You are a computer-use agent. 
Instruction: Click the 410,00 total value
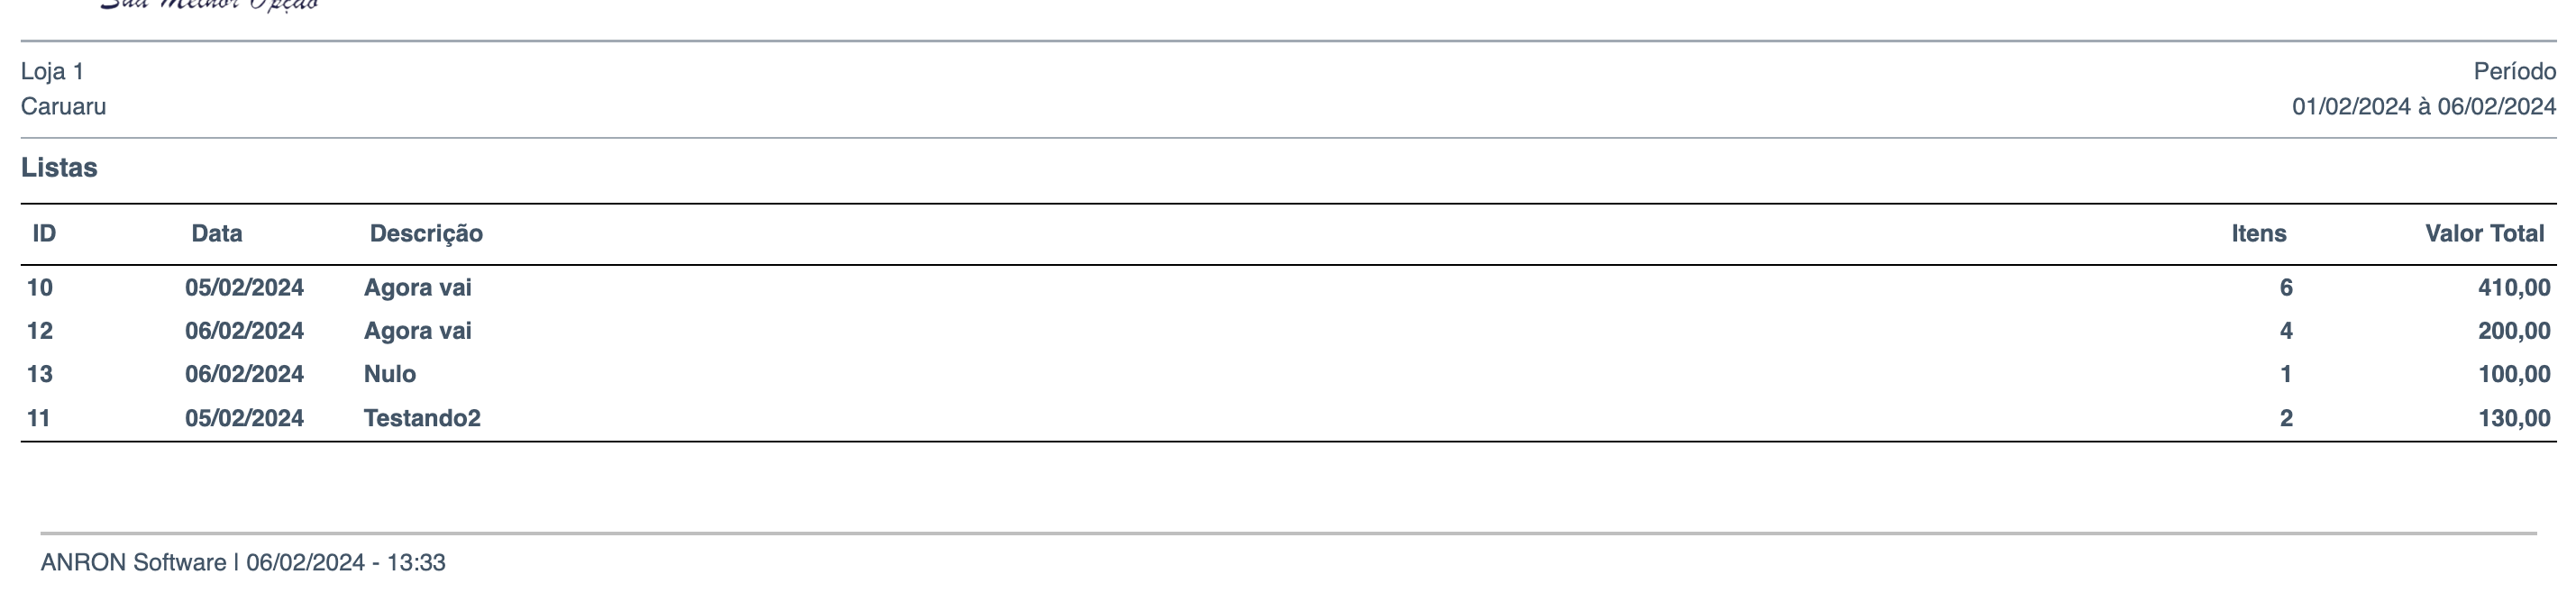pyautogui.click(x=2513, y=288)
